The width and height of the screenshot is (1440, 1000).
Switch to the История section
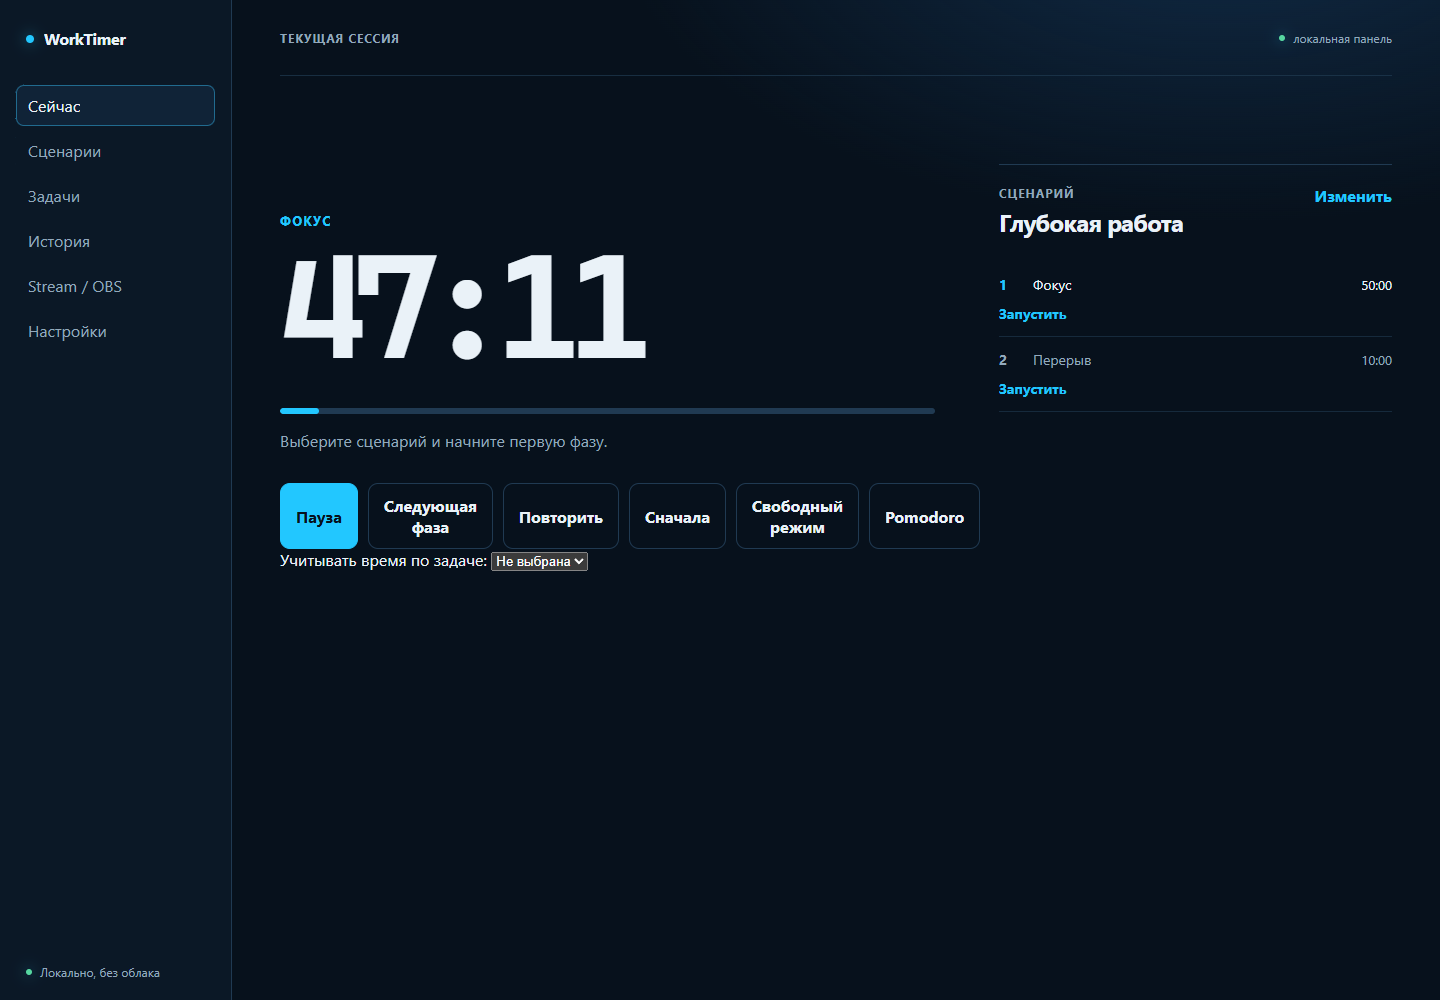[x=115, y=241]
